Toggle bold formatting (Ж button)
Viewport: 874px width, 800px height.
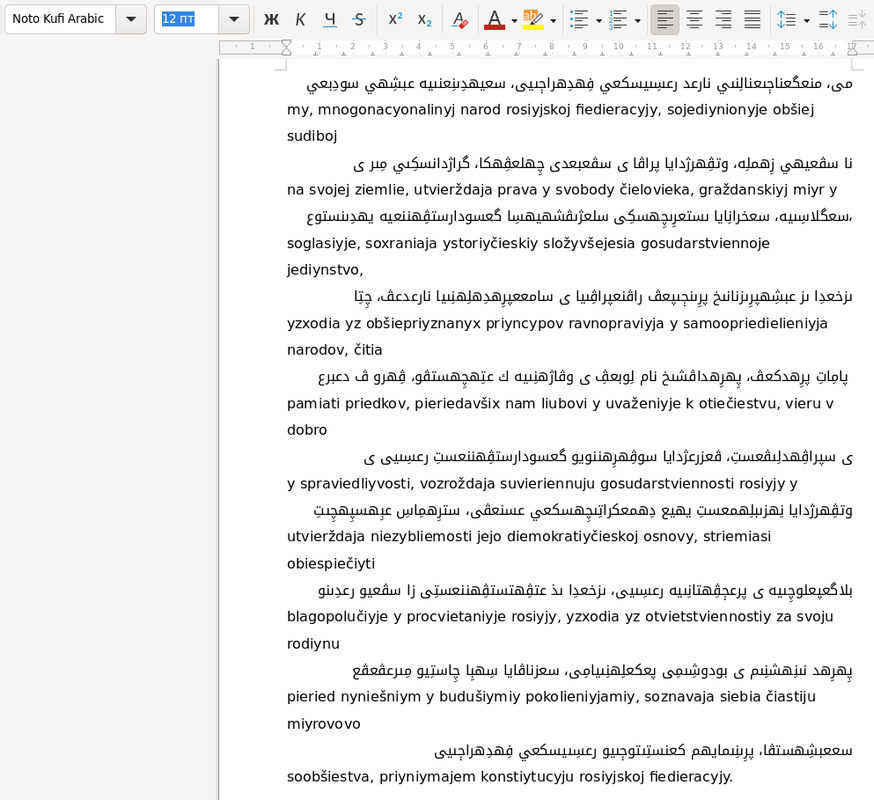click(271, 20)
